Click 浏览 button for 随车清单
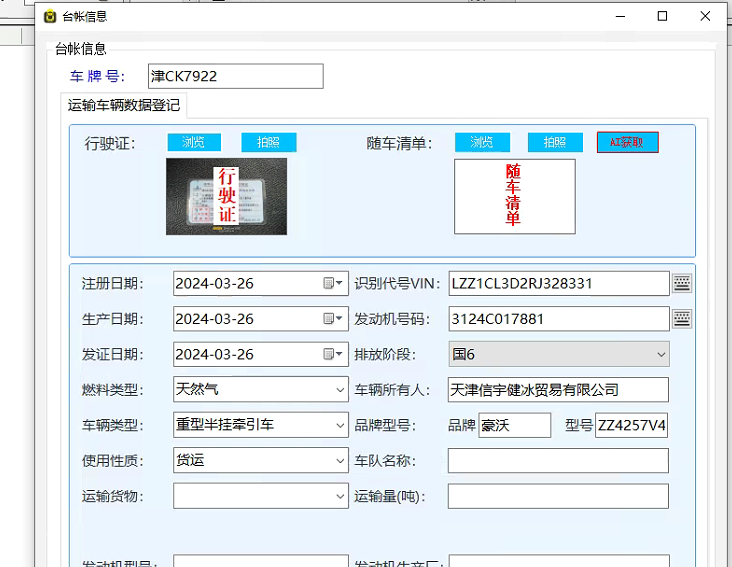732x567 pixels. click(482, 143)
